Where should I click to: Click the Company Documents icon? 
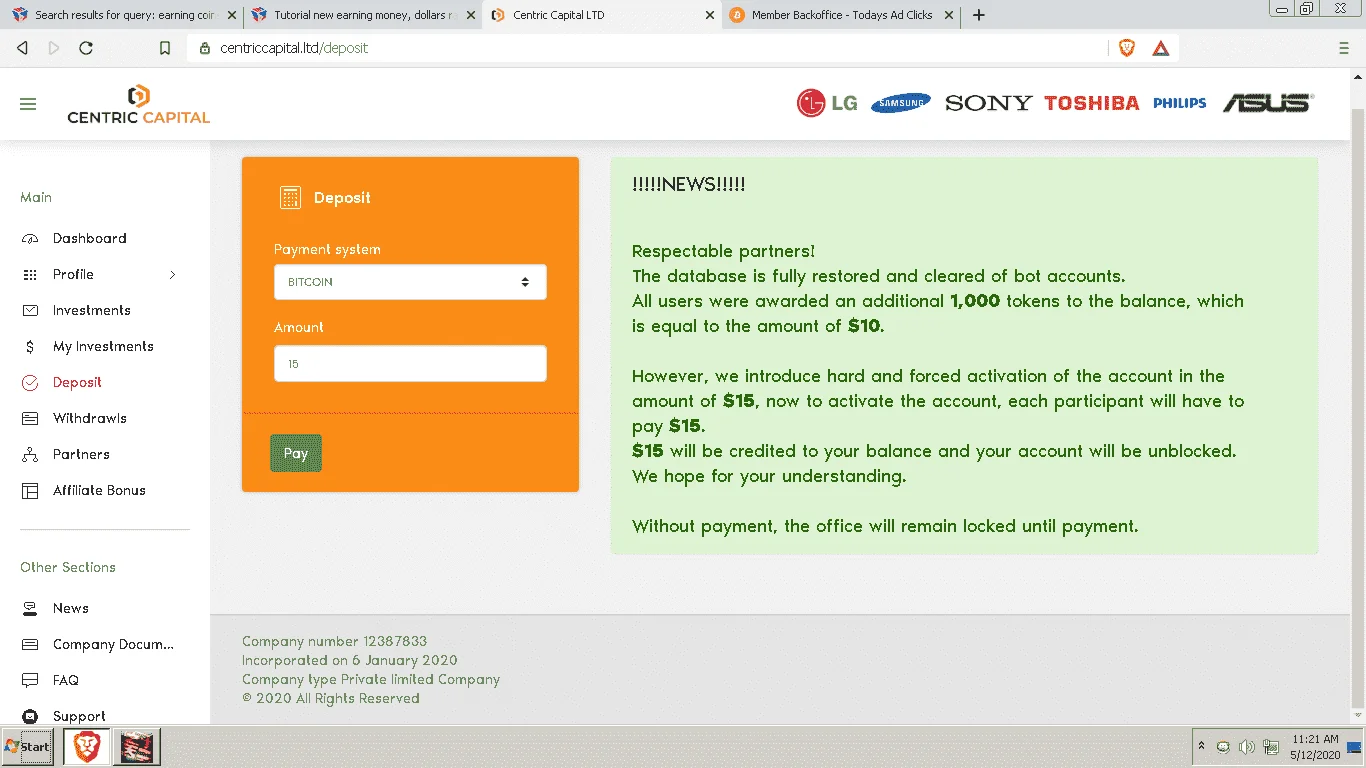[x=30, y=645]
